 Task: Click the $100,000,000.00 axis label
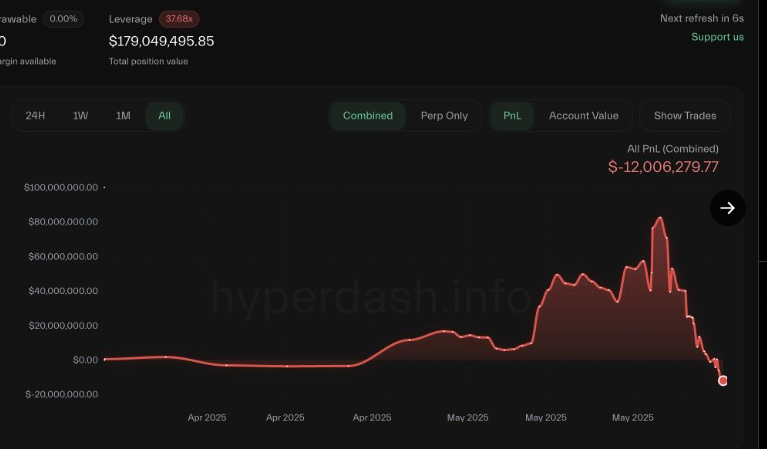pos(61,187)
